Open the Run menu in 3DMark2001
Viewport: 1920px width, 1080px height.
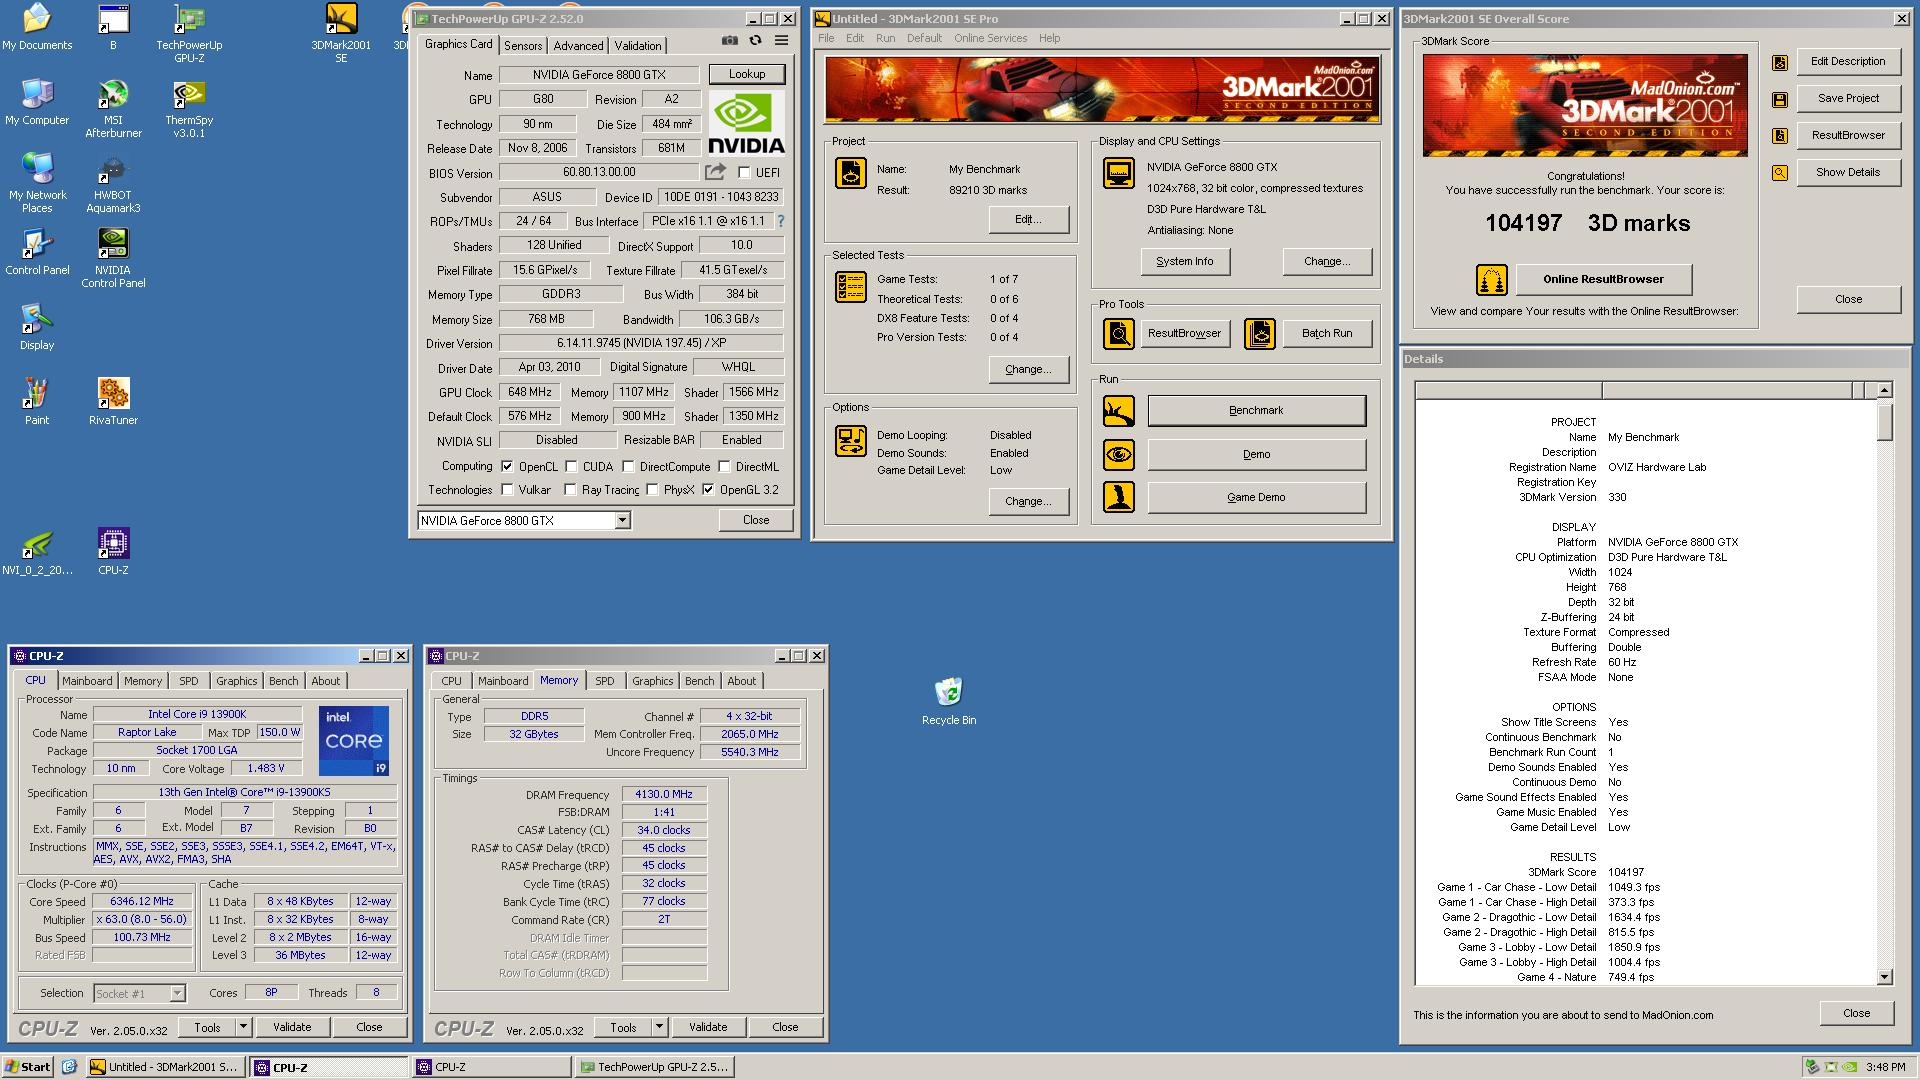pos(885,38)
